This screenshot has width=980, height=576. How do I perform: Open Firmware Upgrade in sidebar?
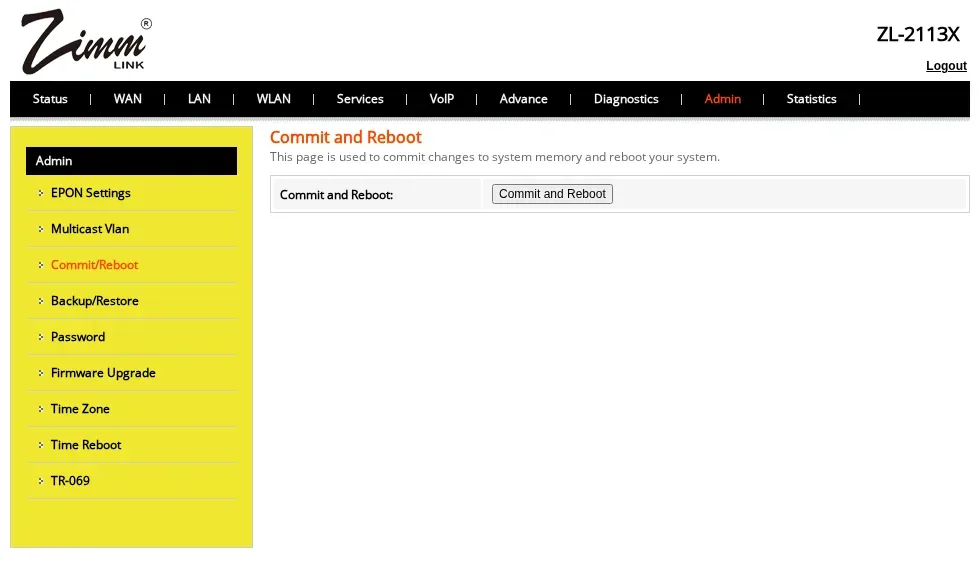pyautogui.click(x=103, y=373)
